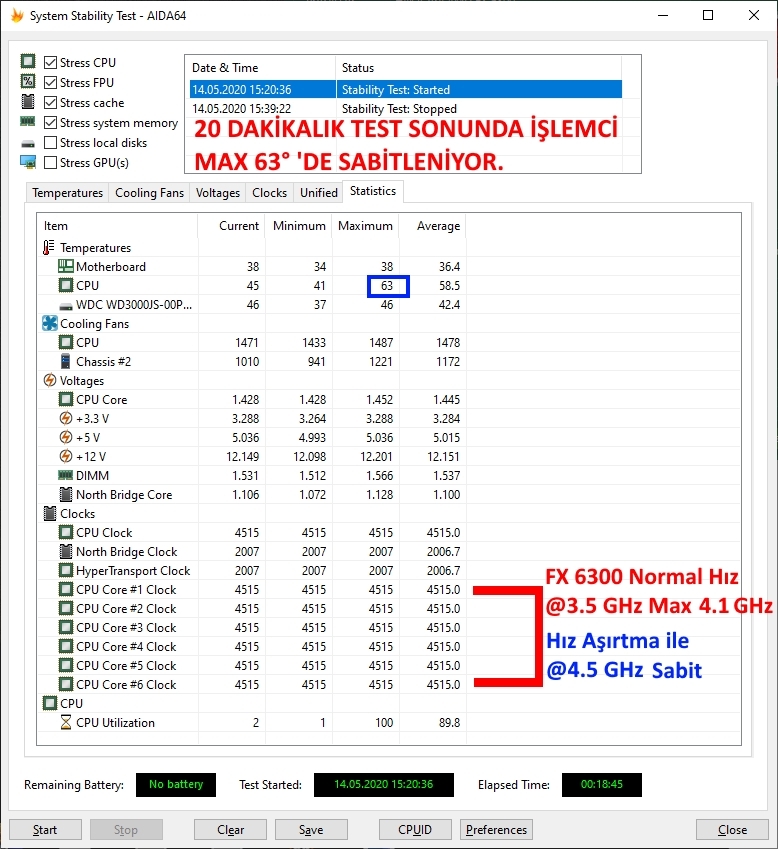Image resolution: width=778 pixels, height=849 pixels.
Task: Click the Date & Time log column header
Action: click(262, 68)
